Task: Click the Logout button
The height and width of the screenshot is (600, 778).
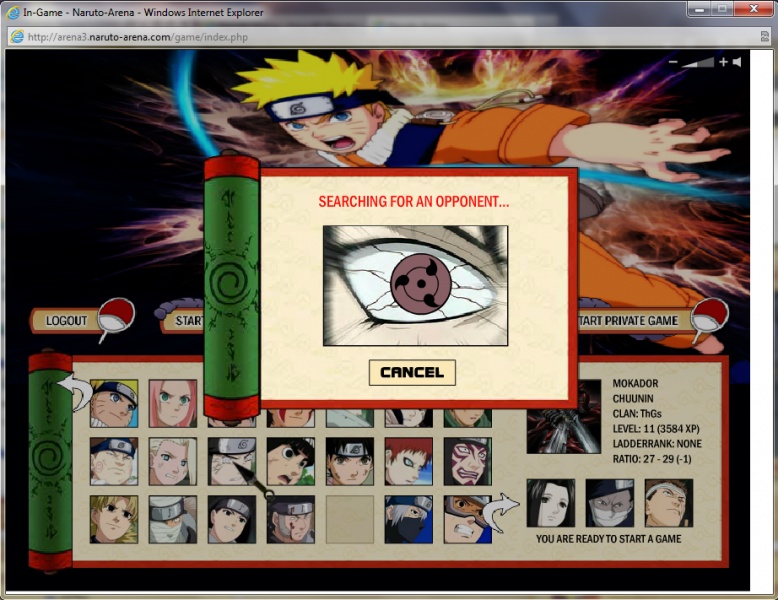Action: (68, 321)
